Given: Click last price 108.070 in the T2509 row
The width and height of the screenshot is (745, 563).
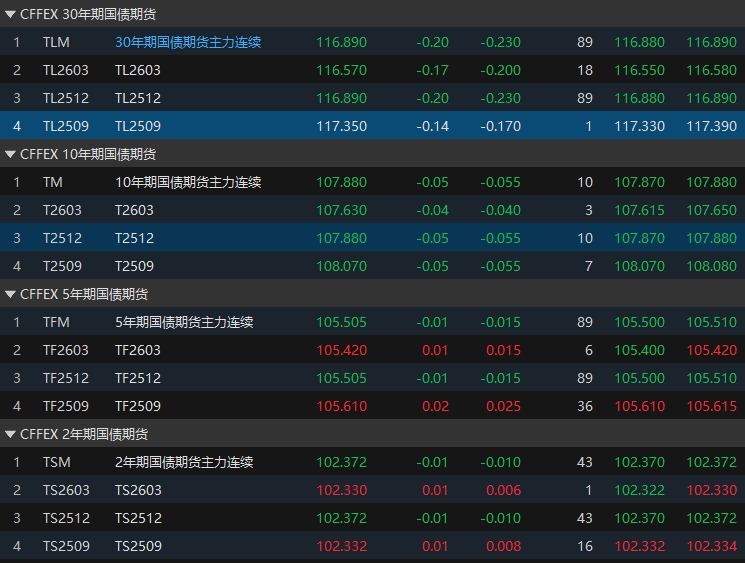Looking at the screenshot, I should pos(342,266).
